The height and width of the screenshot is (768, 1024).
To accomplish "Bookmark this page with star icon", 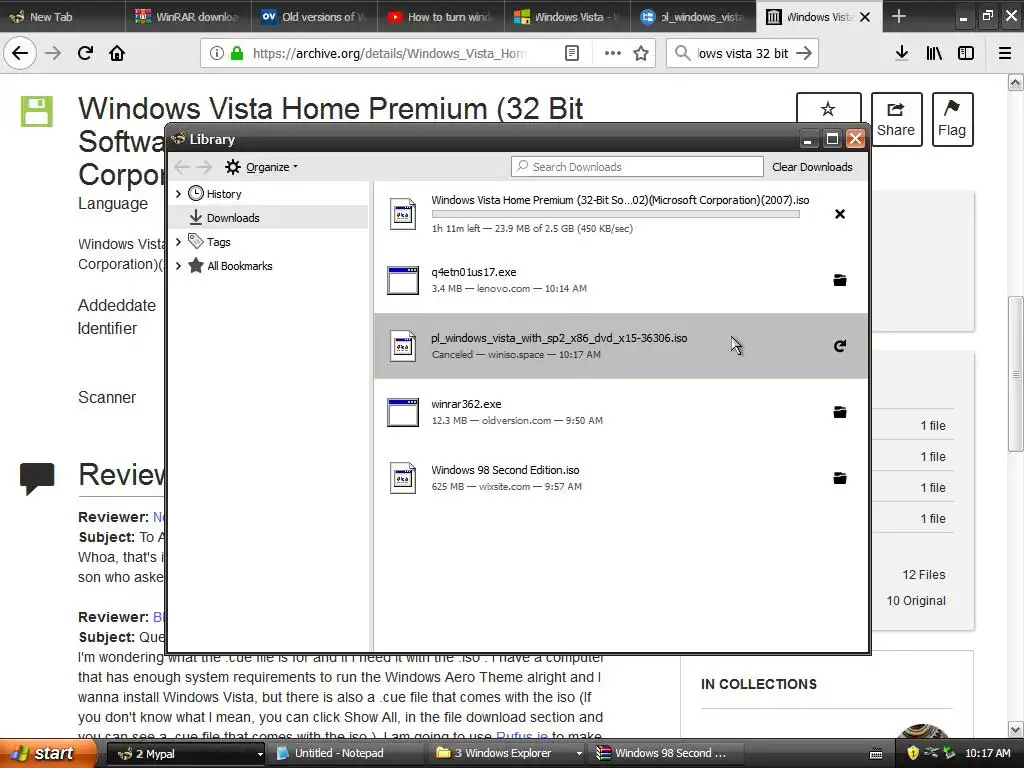I will coord(641,53).
